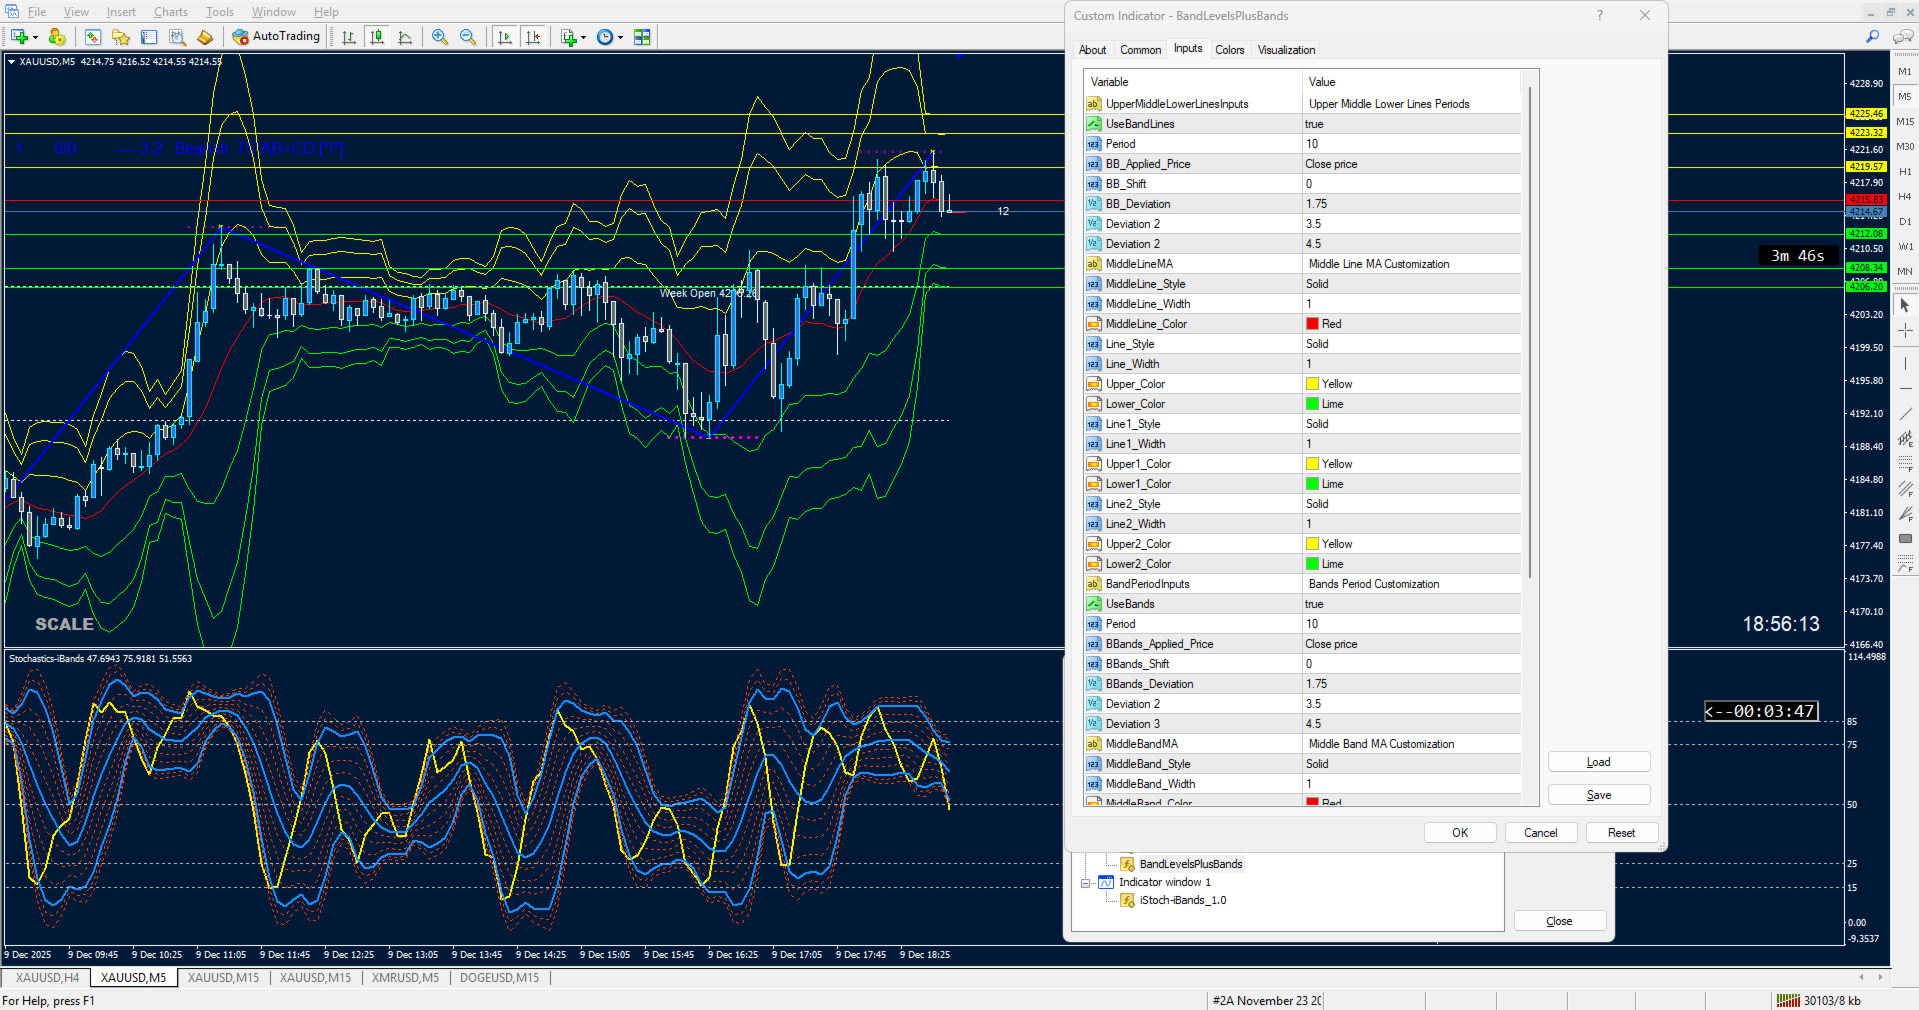Image resolution: width=1919 pixels, height=1010 pixels.
Task: Open the new chart dropdown arrow
Action: coord(35,37)
